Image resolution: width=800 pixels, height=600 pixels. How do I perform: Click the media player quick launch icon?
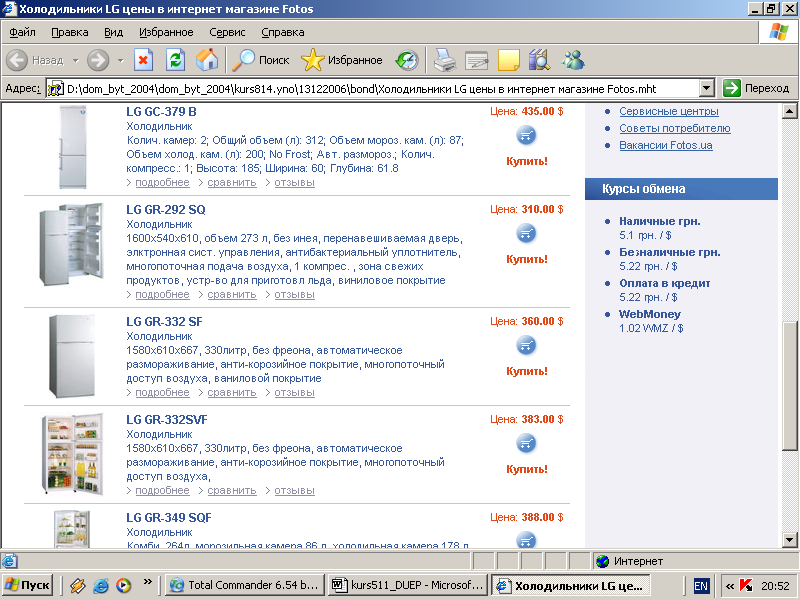tap(123, 585)
